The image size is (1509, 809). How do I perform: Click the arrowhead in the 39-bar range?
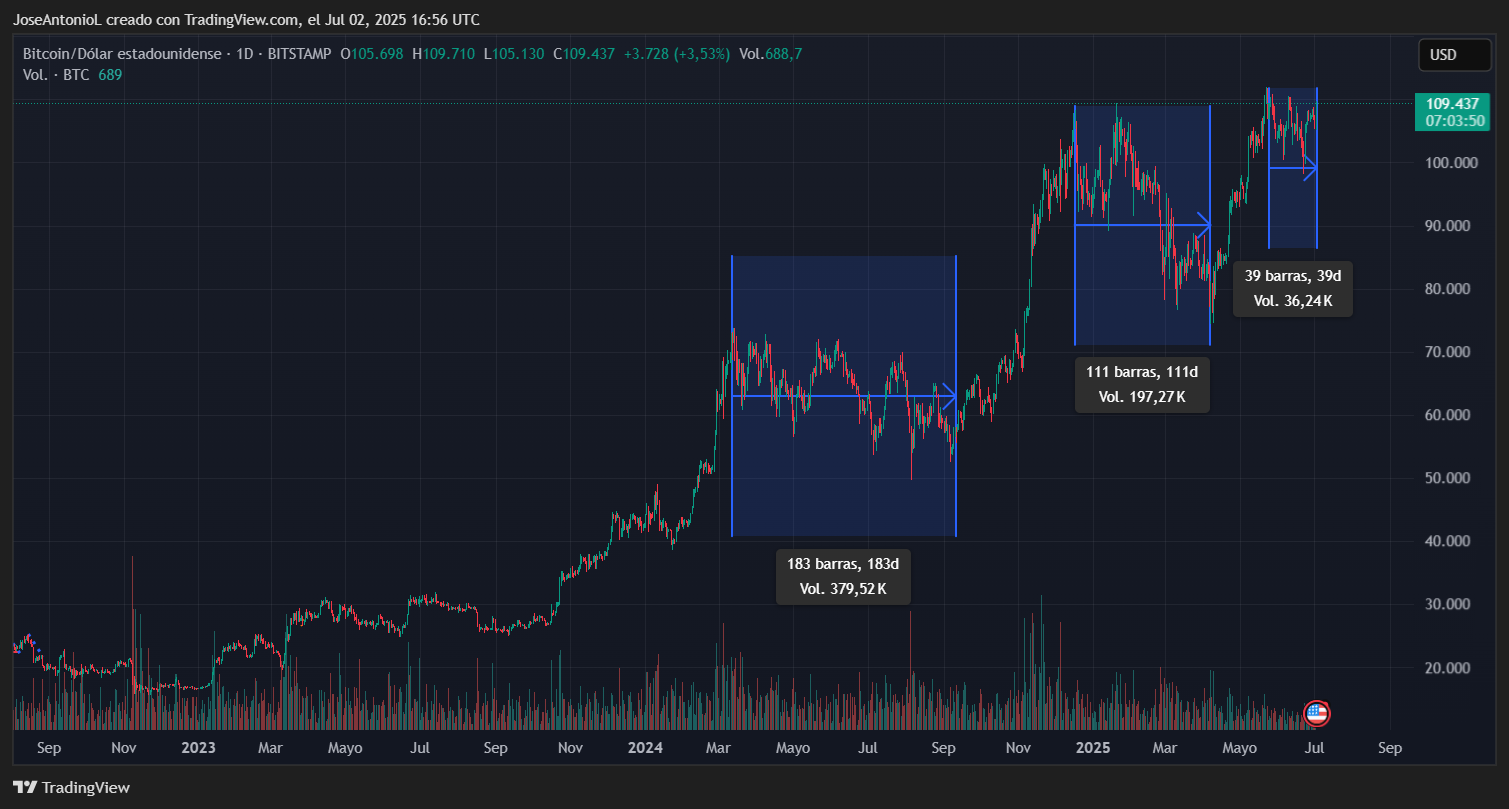1310,168
